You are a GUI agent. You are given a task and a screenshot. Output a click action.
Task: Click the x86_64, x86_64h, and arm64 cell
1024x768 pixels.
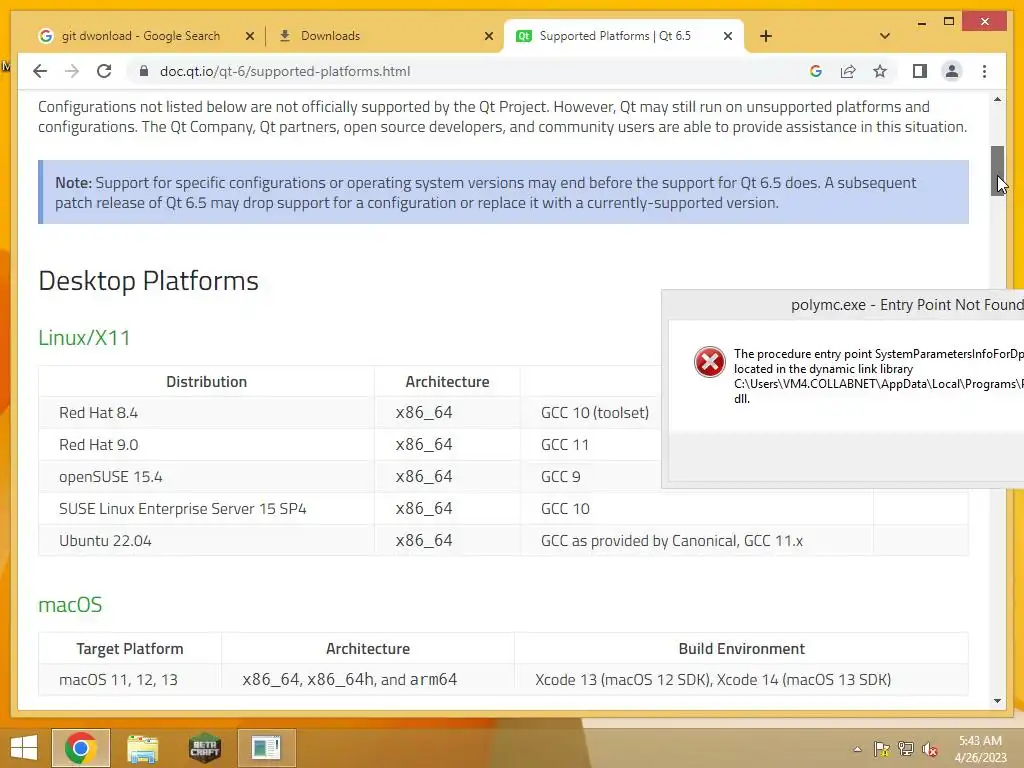coord(368,680)
